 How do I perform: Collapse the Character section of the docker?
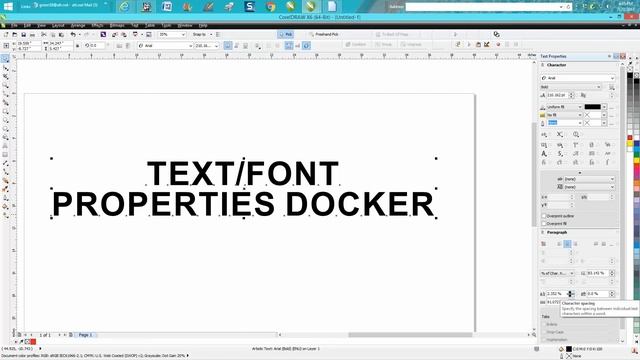coord(543,65)
